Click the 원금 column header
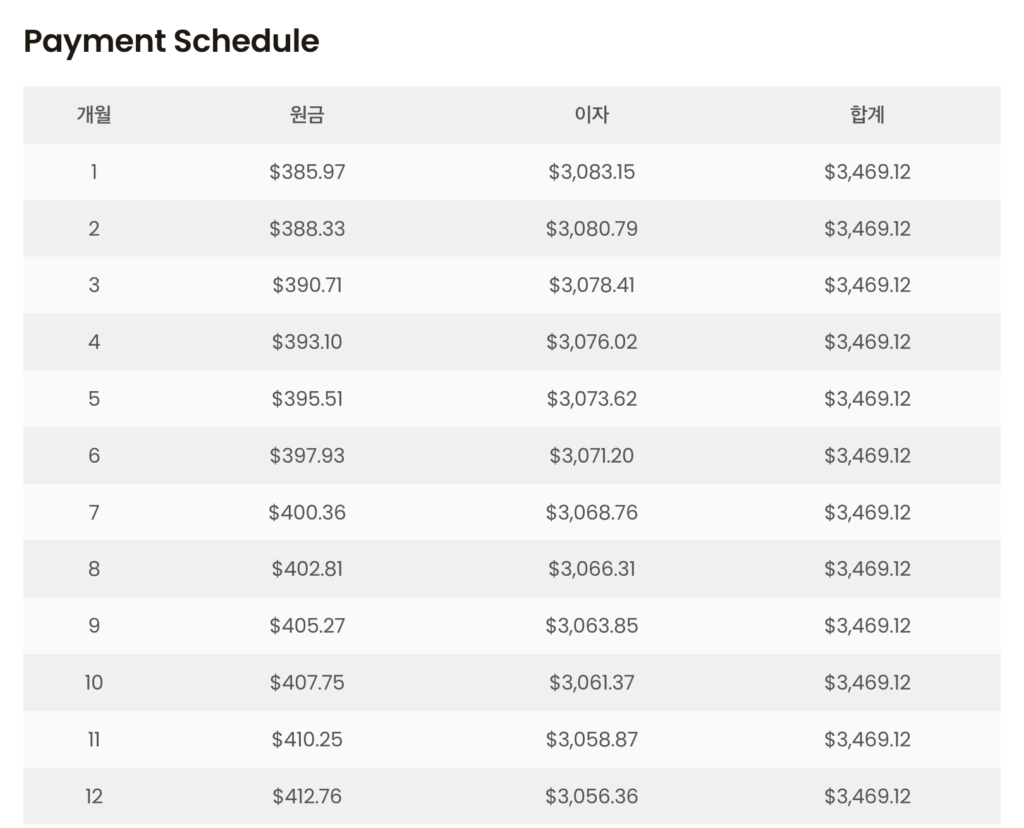The width and height of the screenshot is (1024, 828). pyautogui.click(x=307, y=115)
